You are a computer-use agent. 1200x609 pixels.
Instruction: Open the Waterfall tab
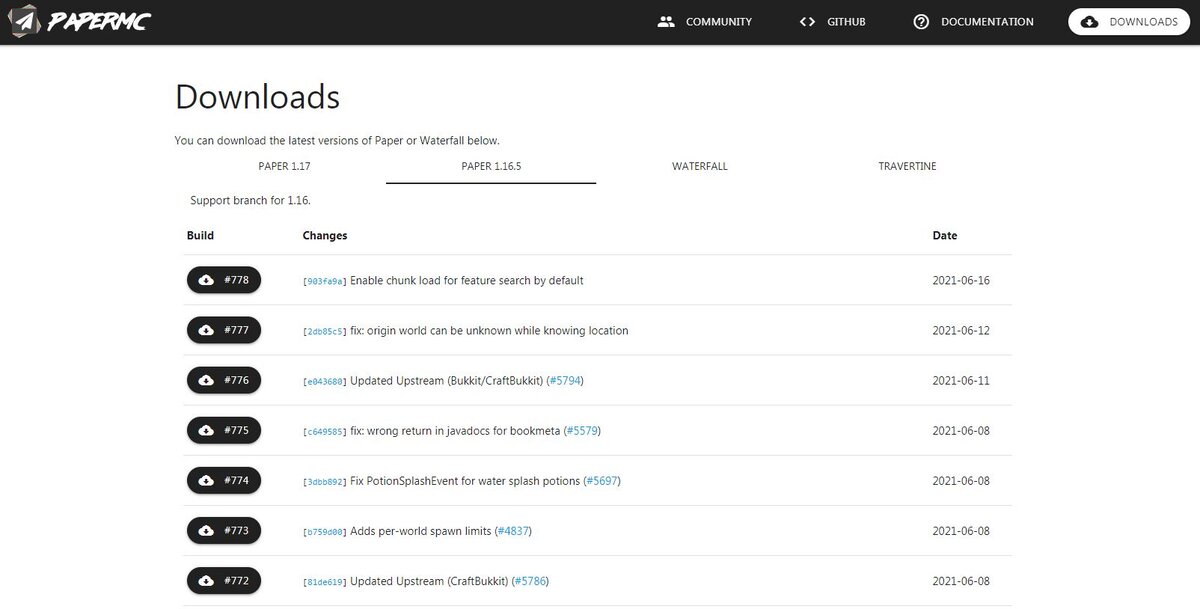[700, 166]
